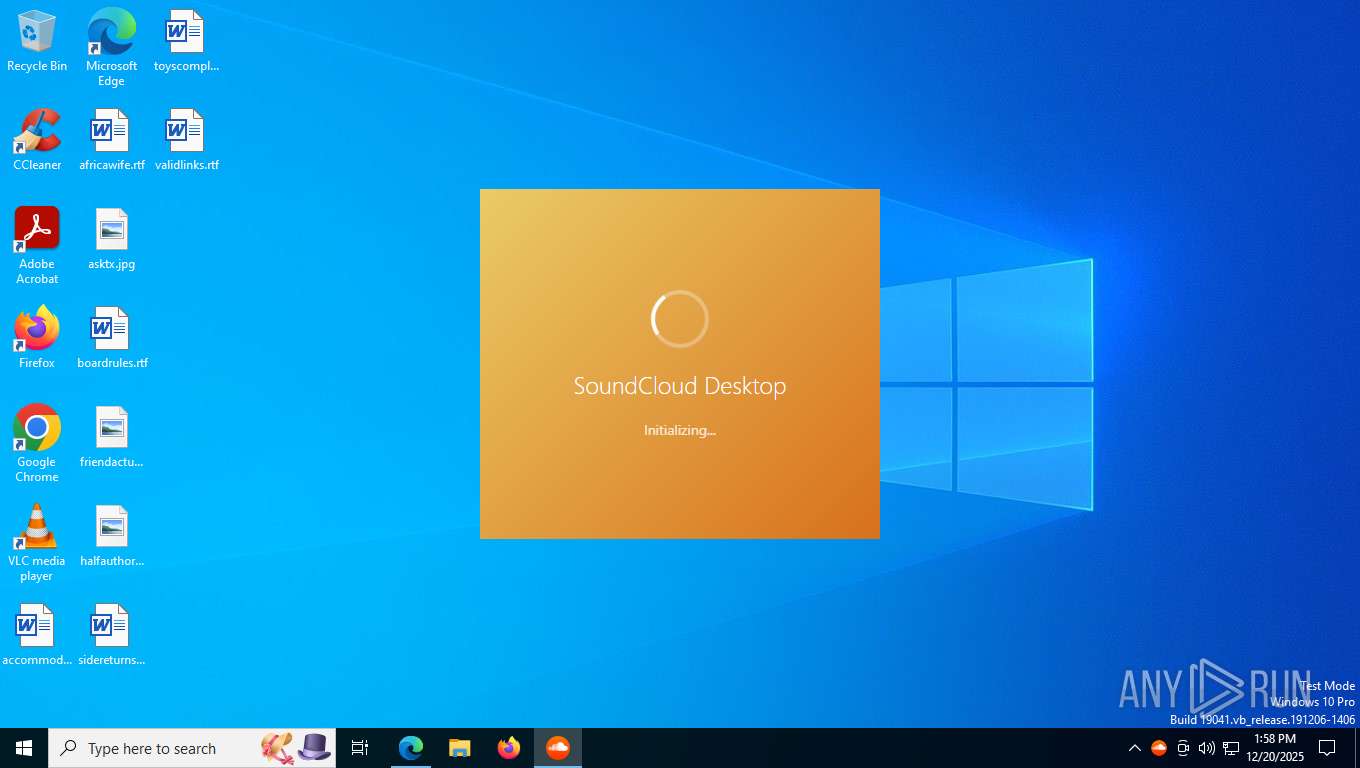This screenshot has height=768, width=1360.
Task: Launch Microsoft Edge from desktop shortcut
Action: click(x=111, y=47)
